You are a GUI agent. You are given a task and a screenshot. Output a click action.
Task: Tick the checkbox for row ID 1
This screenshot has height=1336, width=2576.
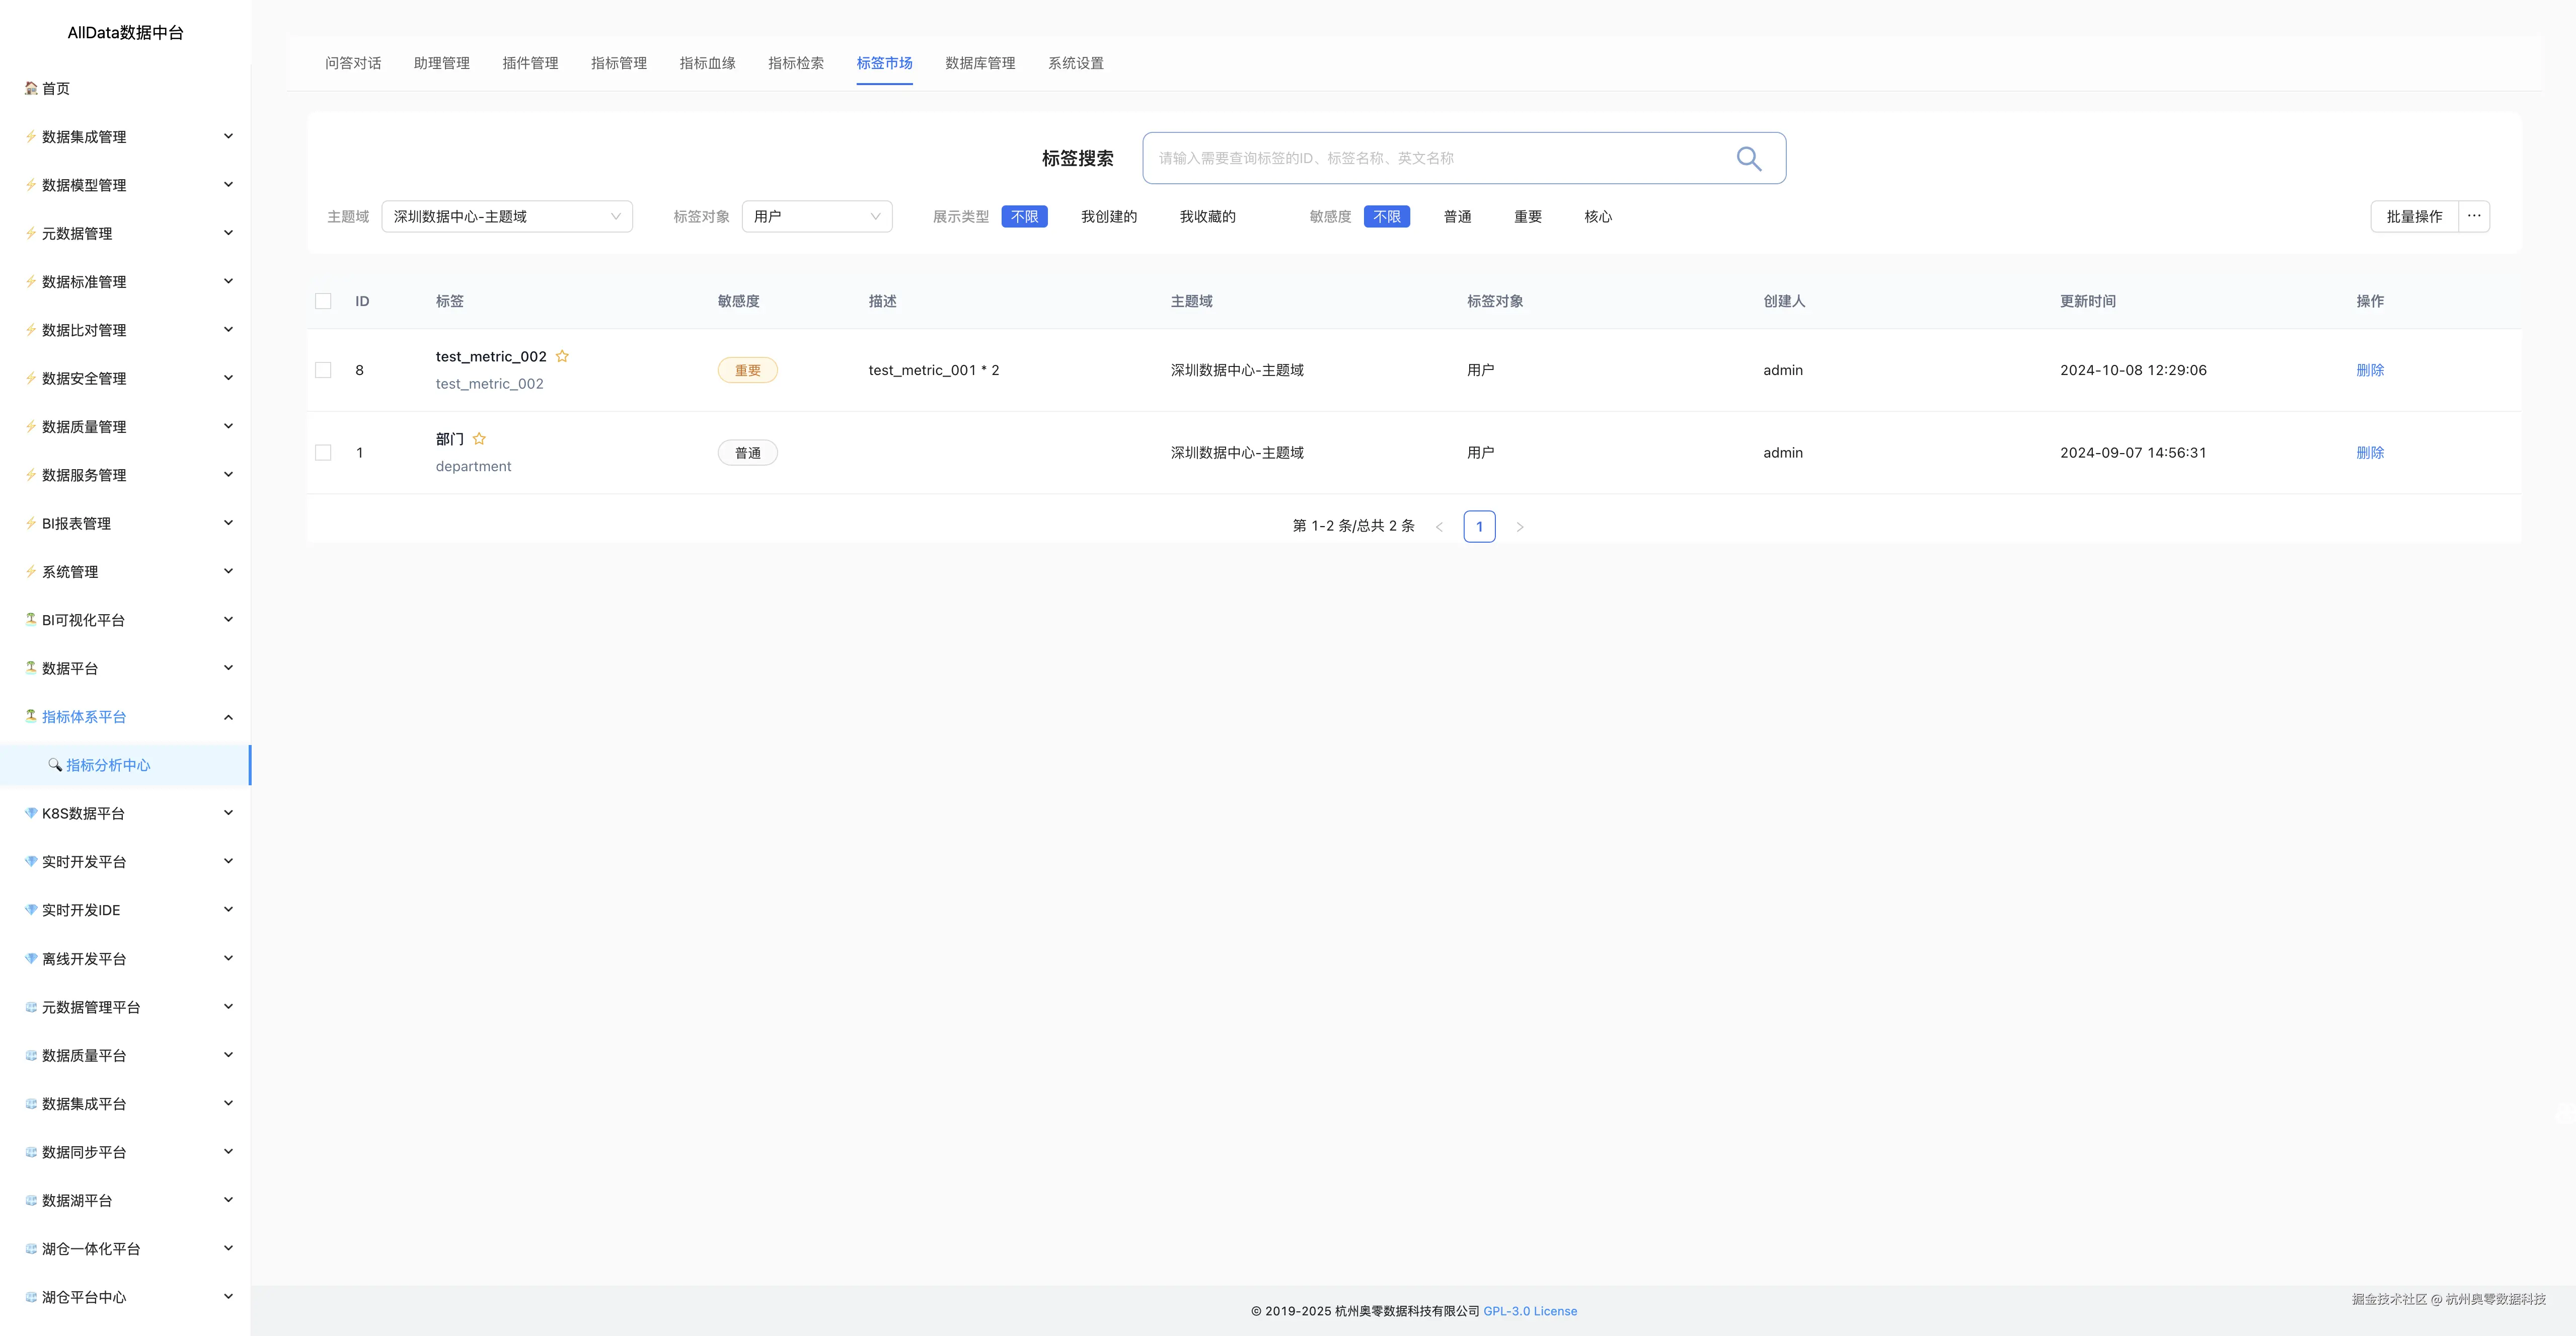(x=323, y=453)
